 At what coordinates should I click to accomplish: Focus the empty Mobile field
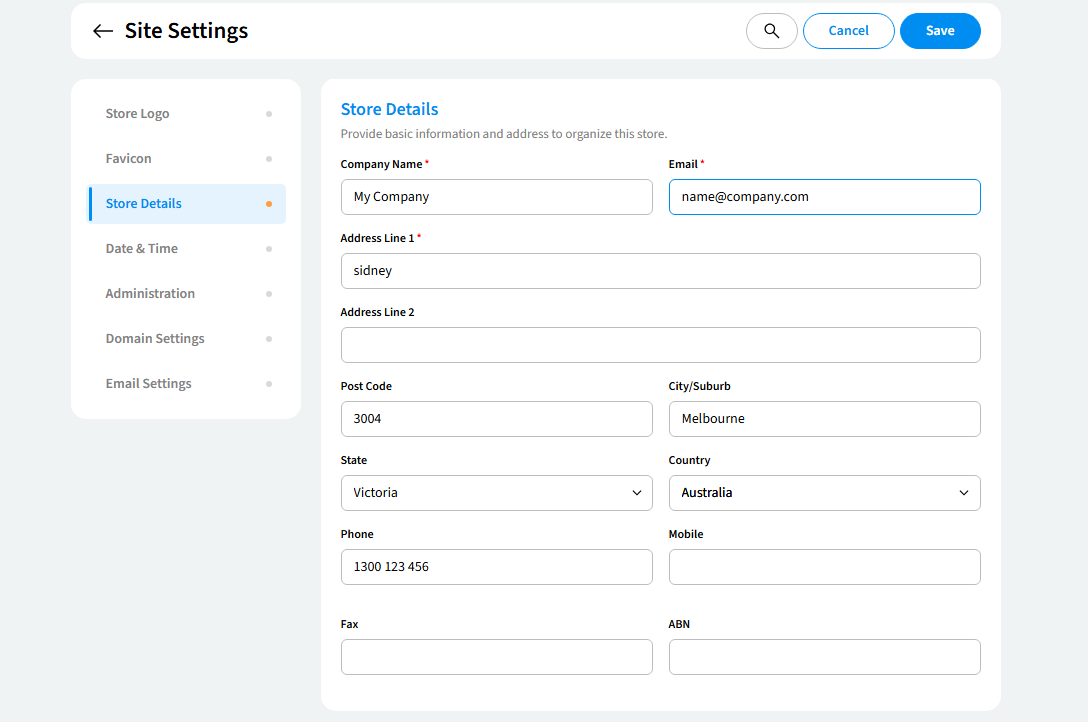(x=824, y=567)
